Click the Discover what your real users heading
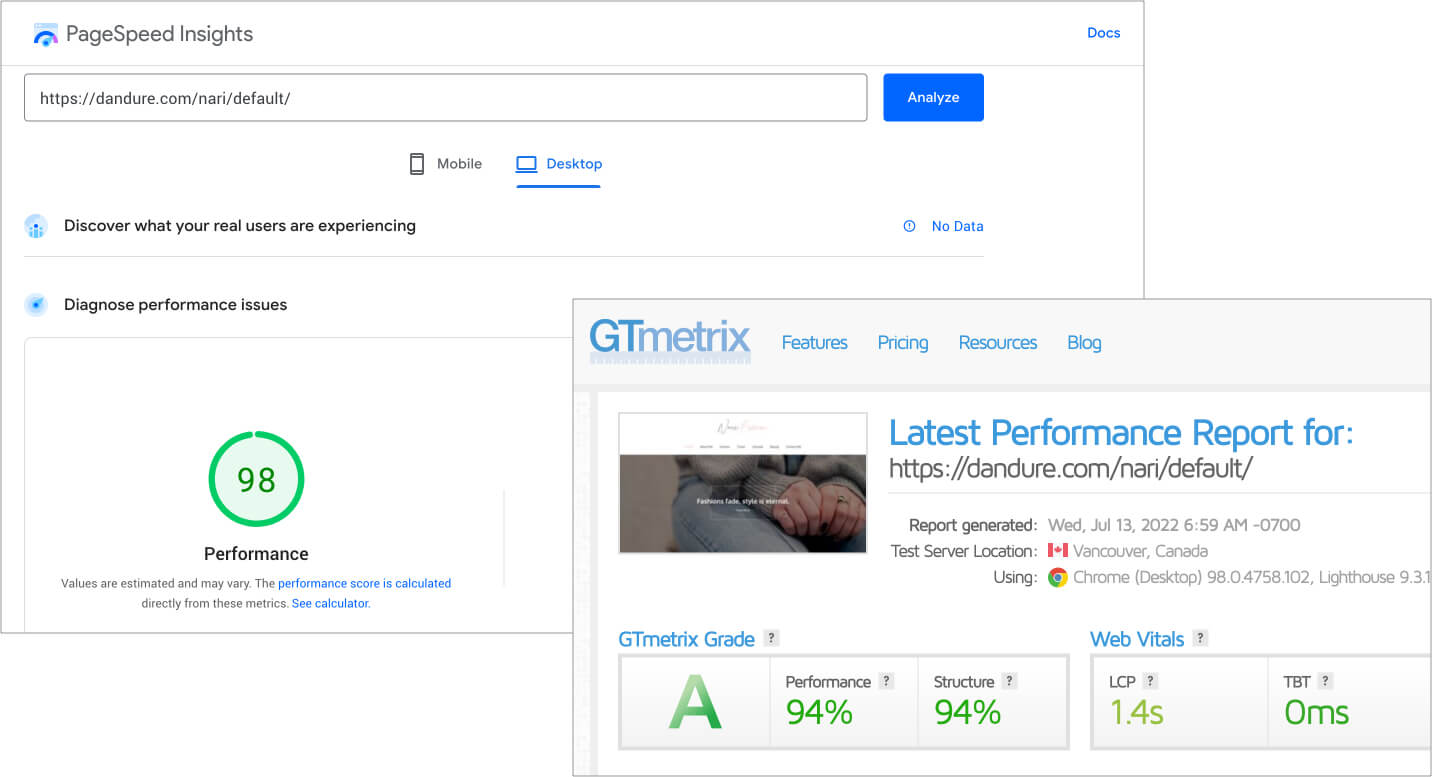The image size is (1432, 777). [240, 226]
